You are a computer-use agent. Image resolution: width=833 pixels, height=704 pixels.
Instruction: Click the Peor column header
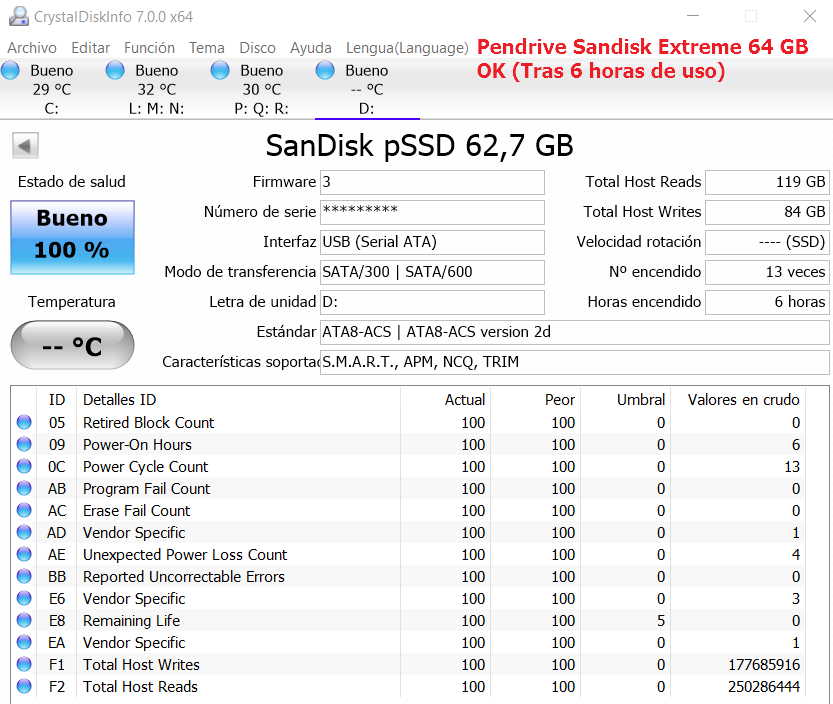point(535,400)
